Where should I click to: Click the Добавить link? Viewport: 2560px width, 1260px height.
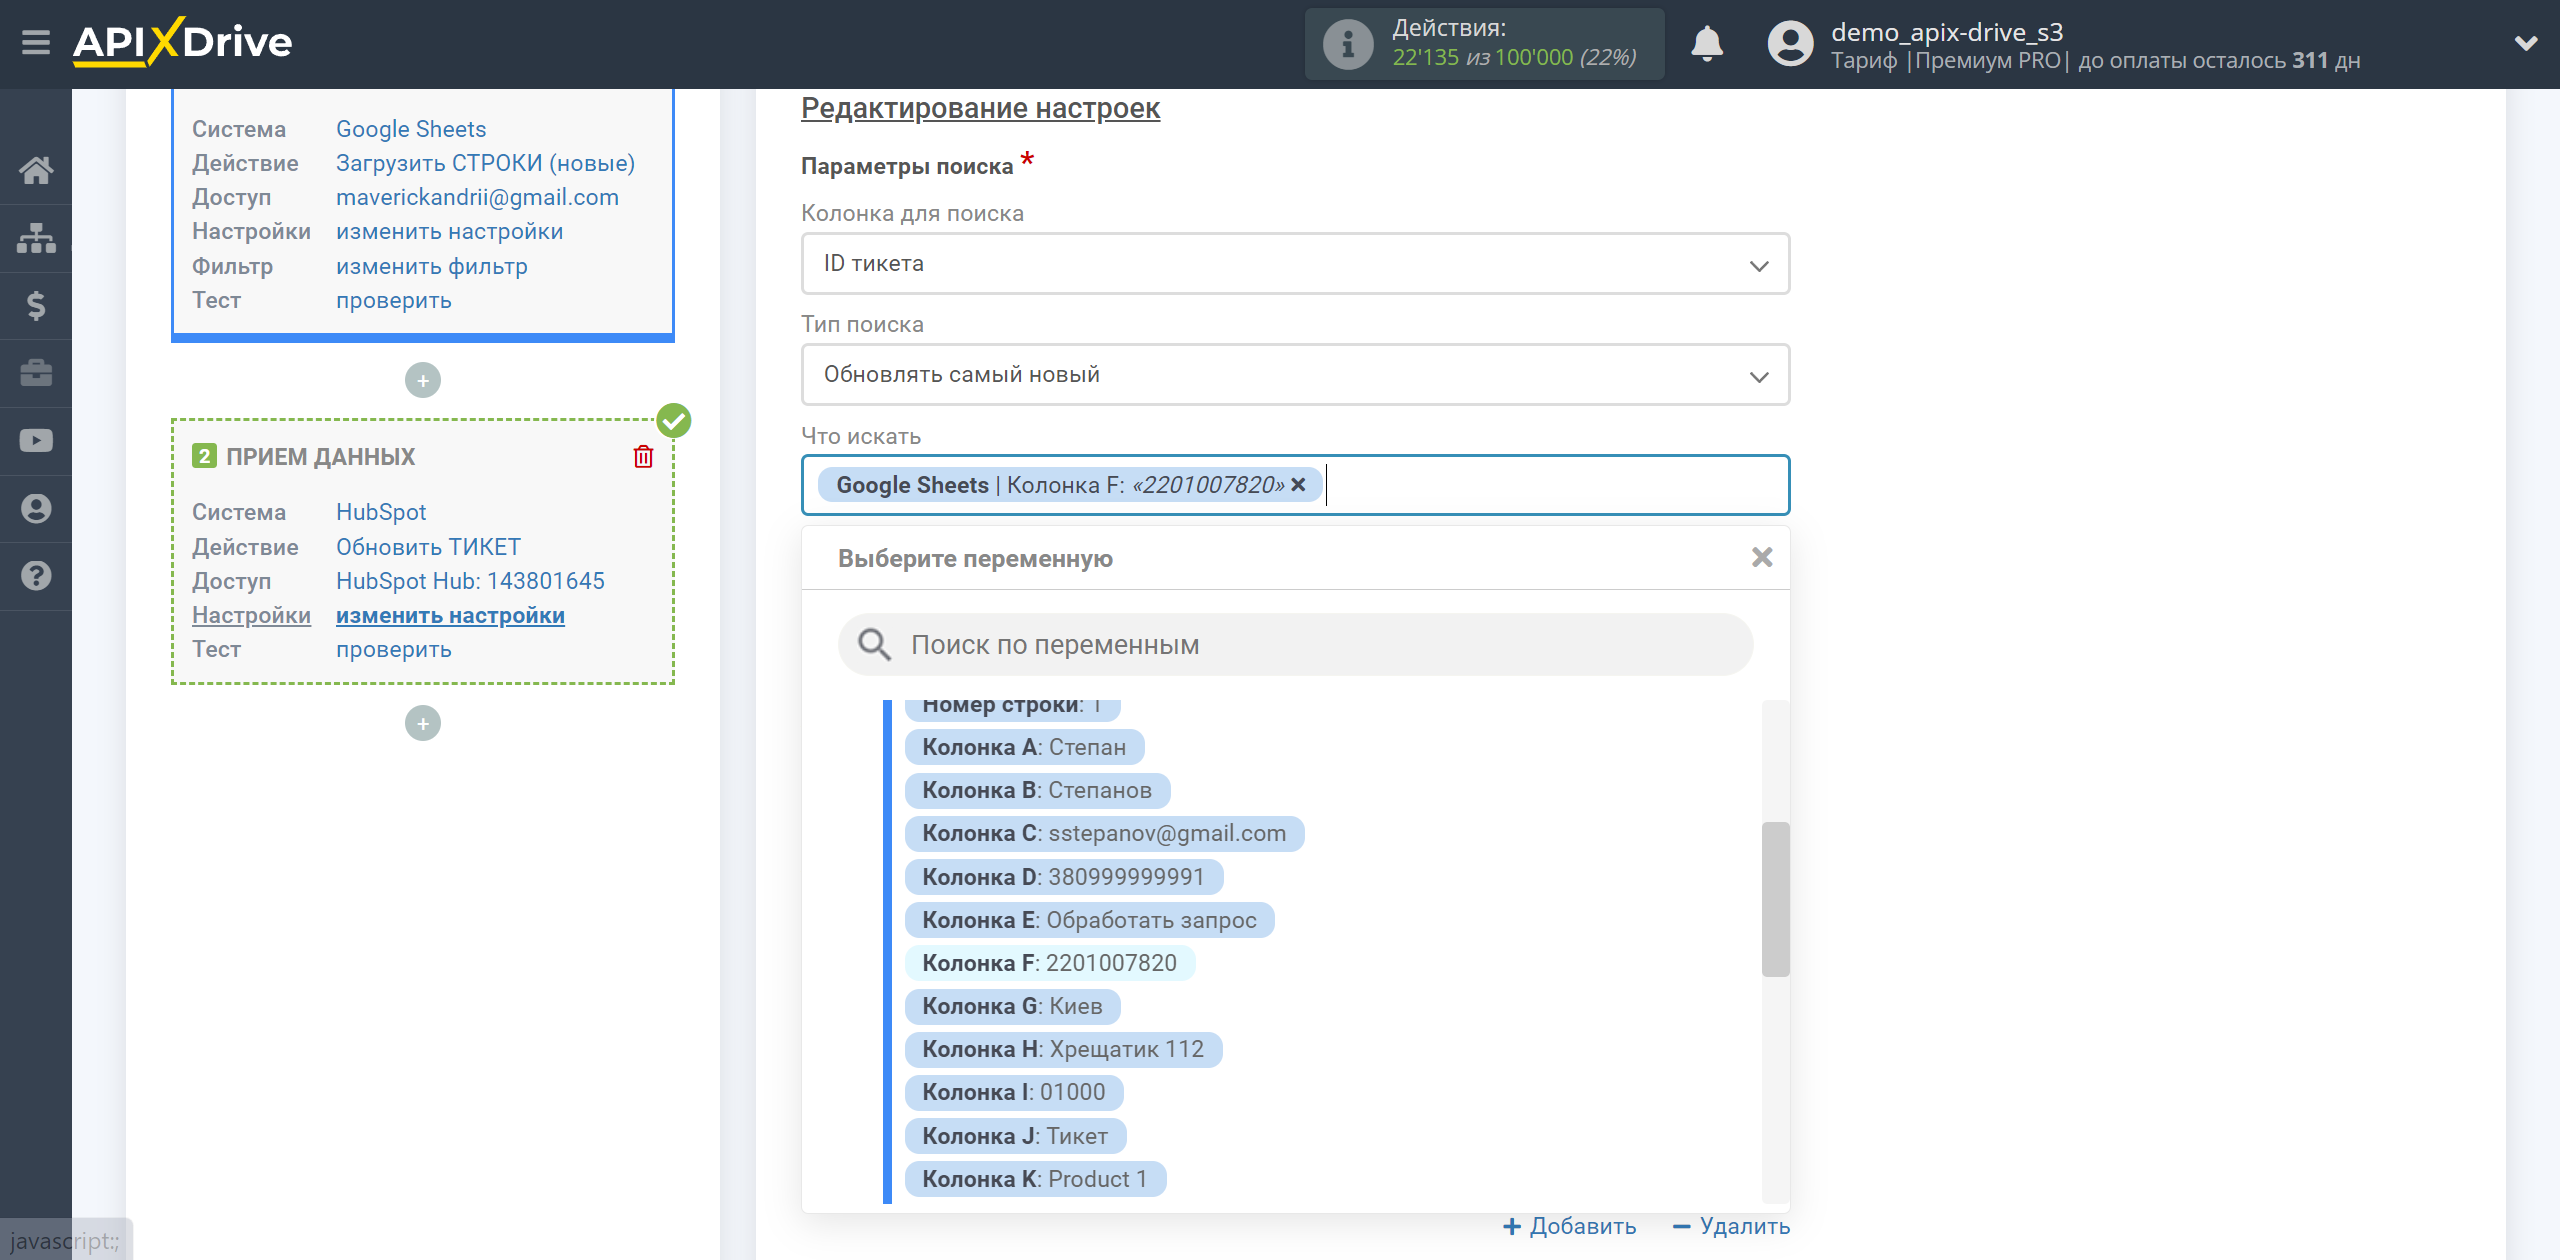pyautogui.click(x=1569, y=1226)
